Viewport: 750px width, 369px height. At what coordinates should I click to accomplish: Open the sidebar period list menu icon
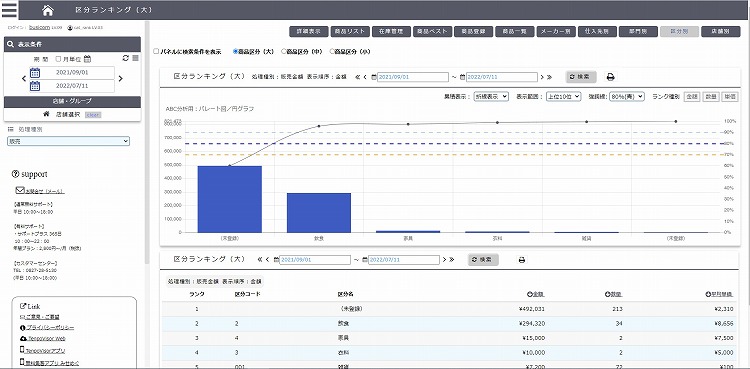point(135,58)
